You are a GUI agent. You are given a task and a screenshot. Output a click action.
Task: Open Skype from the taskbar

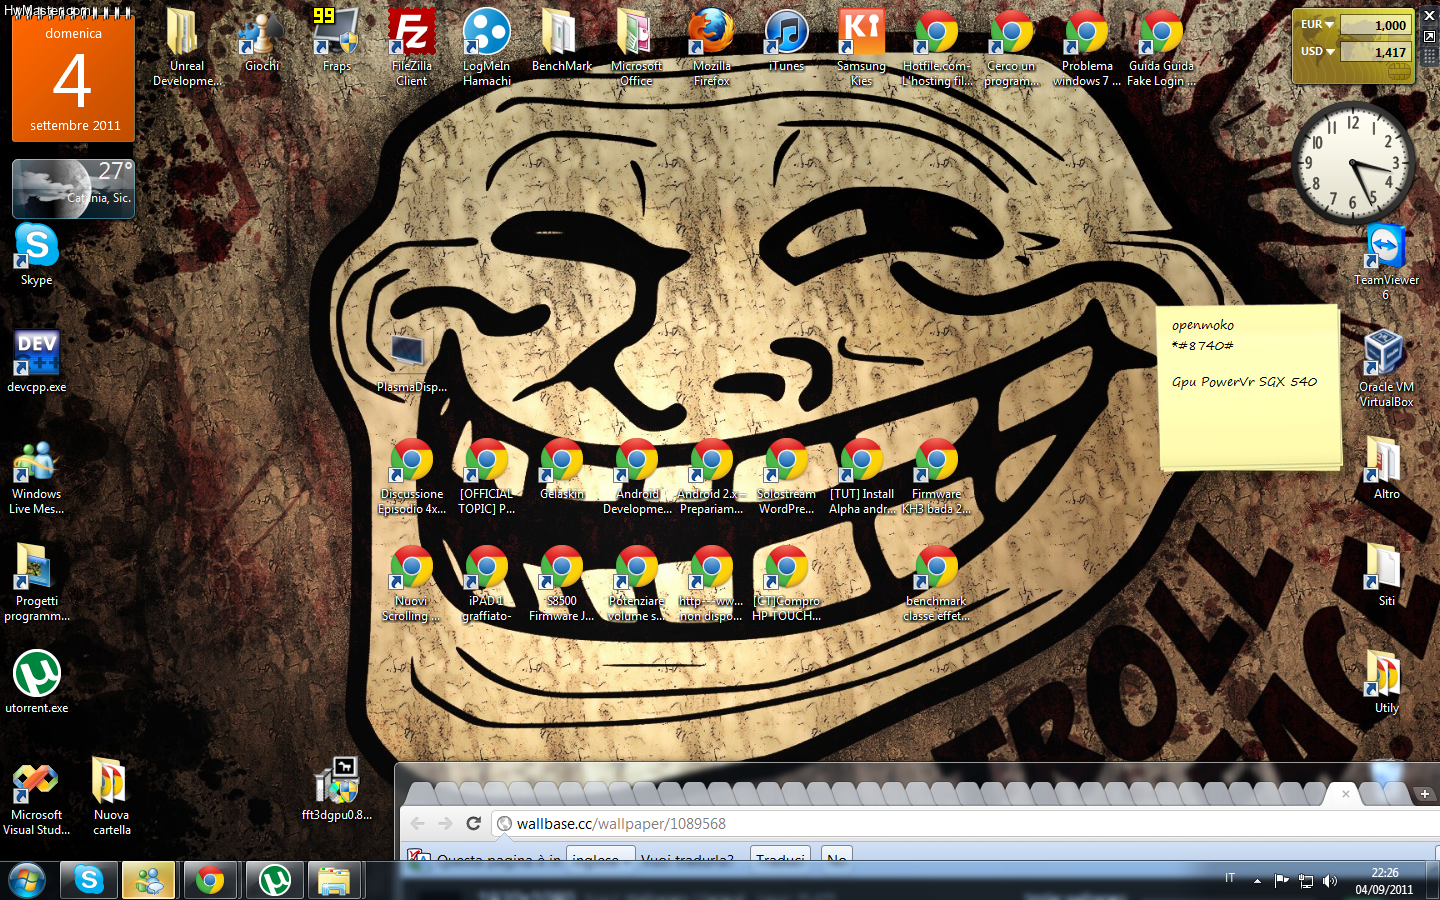pyautogui.click(x=89, y=880)
